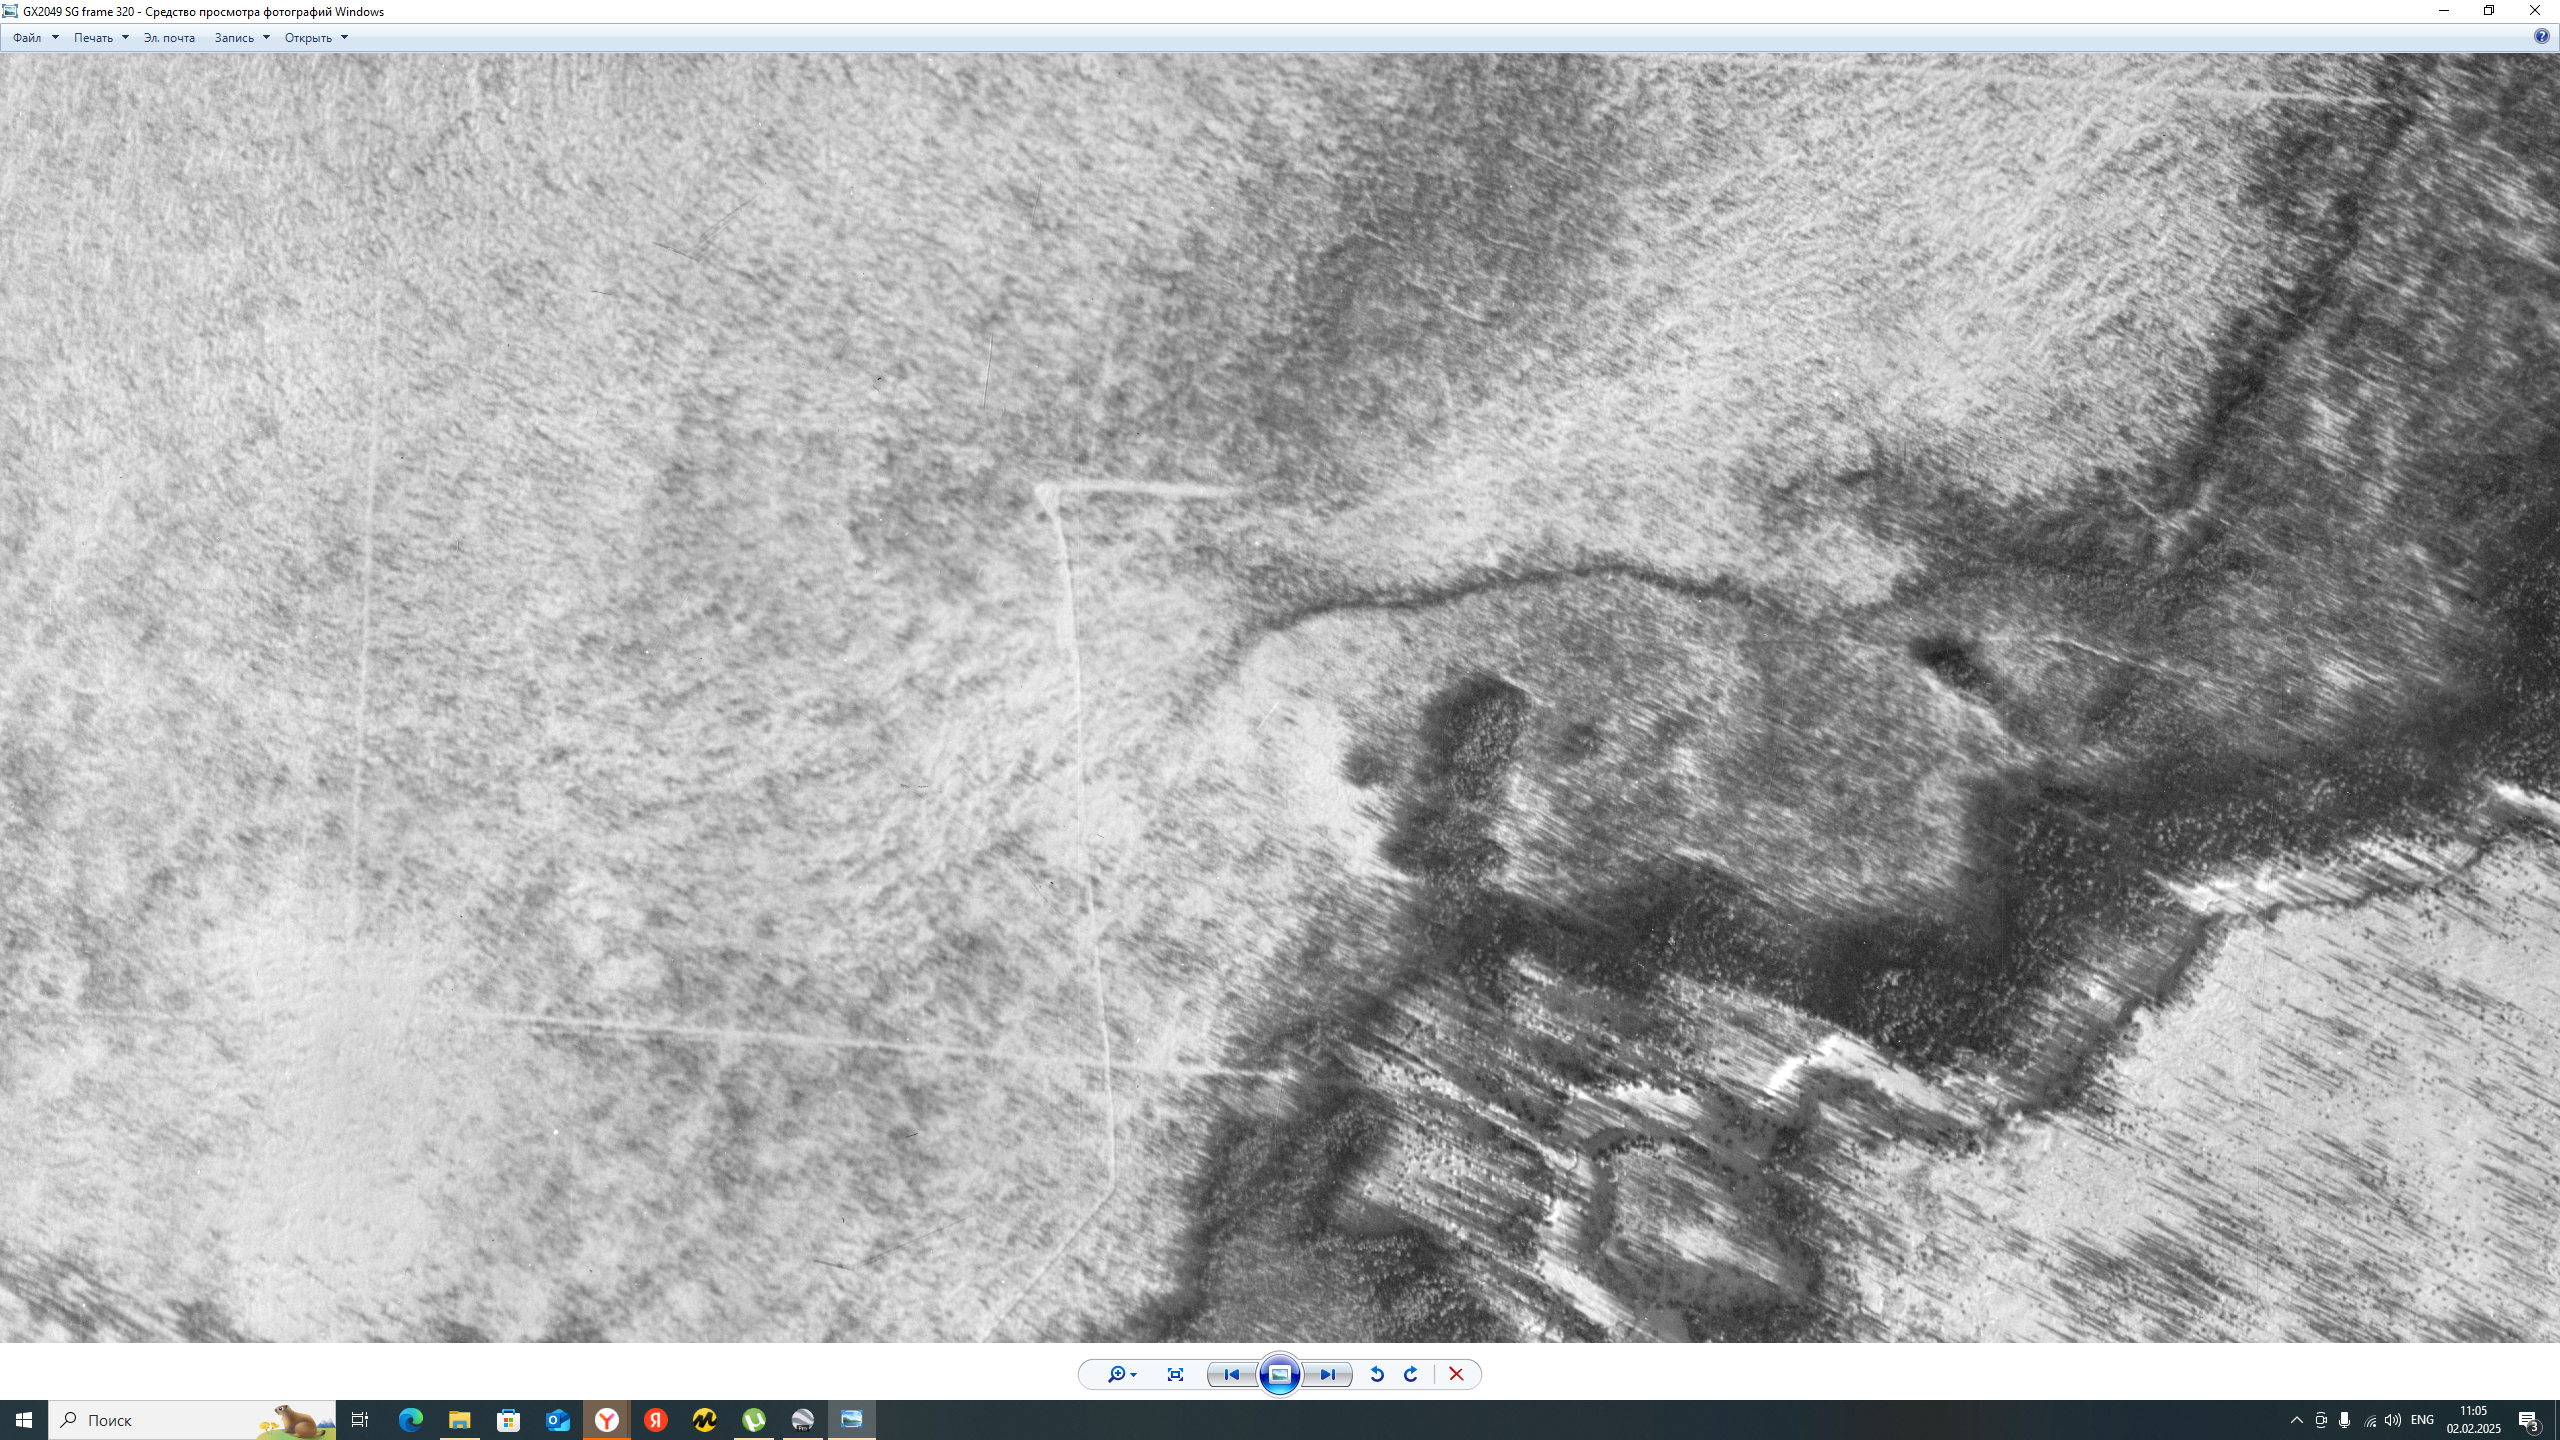Expand the Файл dropdown arrow

click(x=55, y=38)
